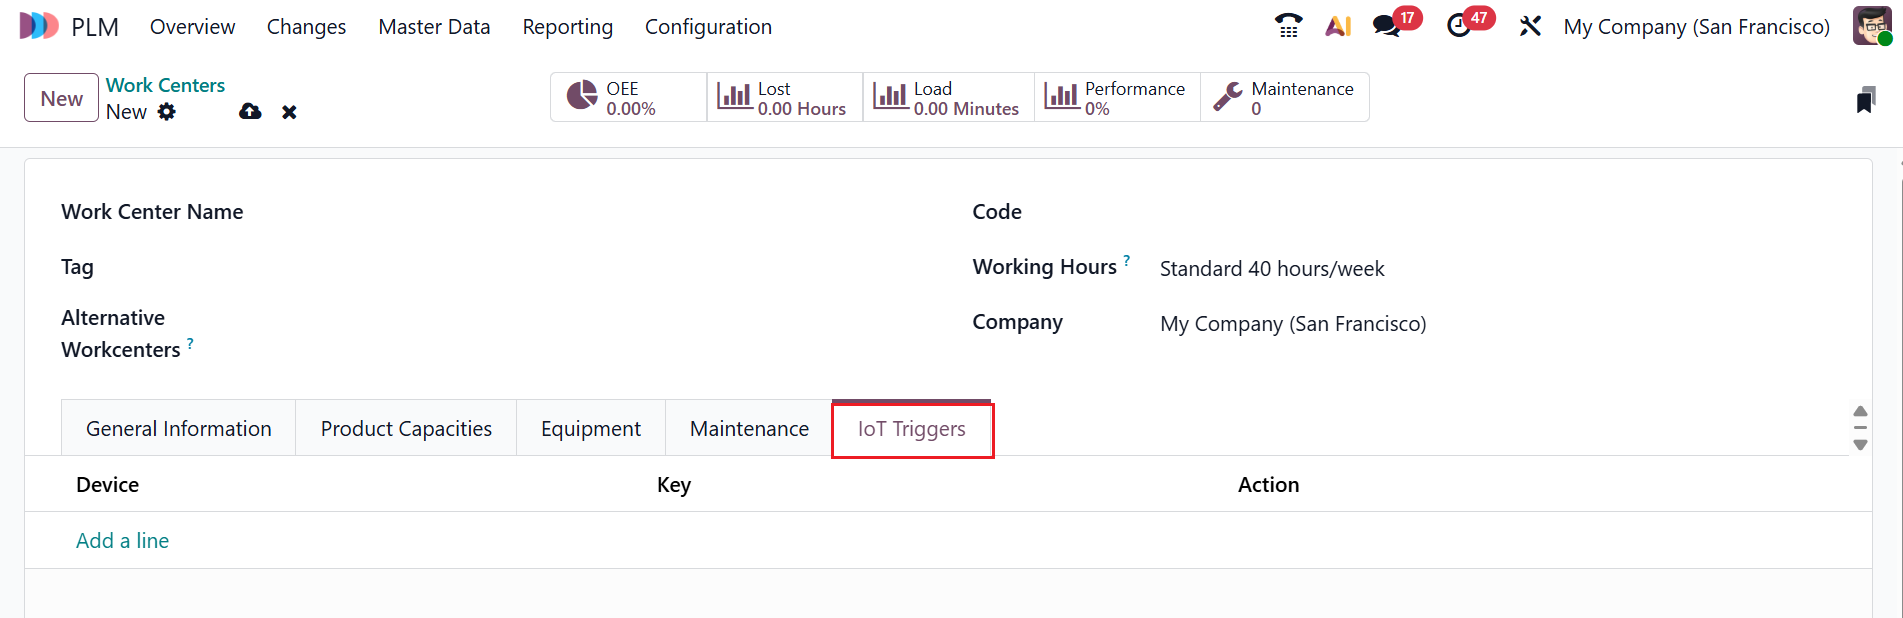Open the VoIP phone dialer icon
The image size is (1903, 618).
pyautogui.click(x=1289, y=26)
